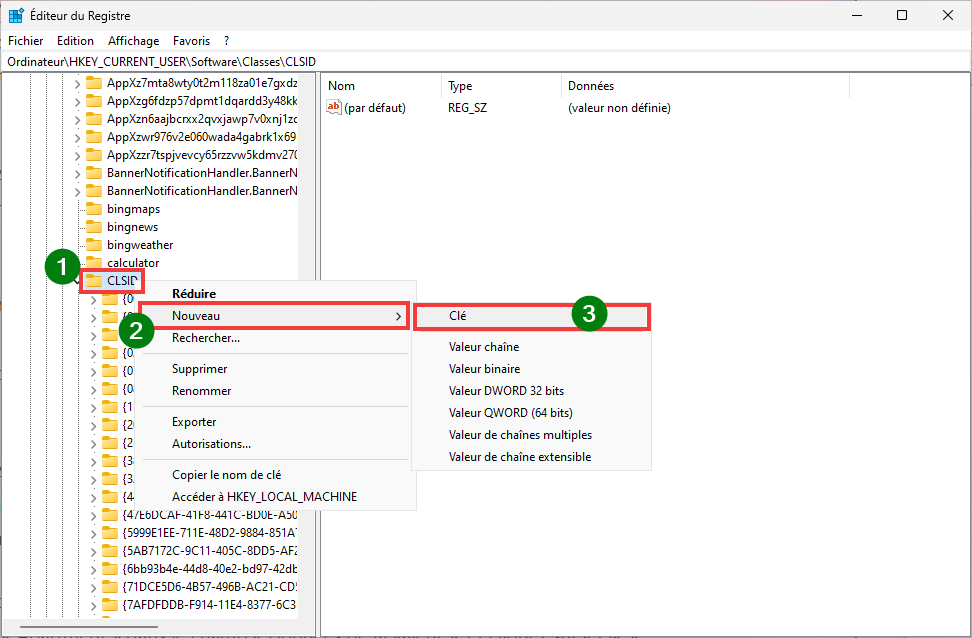The width and height of the screenshot is (972, 638).
Task: Click the folder icon beside calculator key
Action: click(x=94, y=263)
